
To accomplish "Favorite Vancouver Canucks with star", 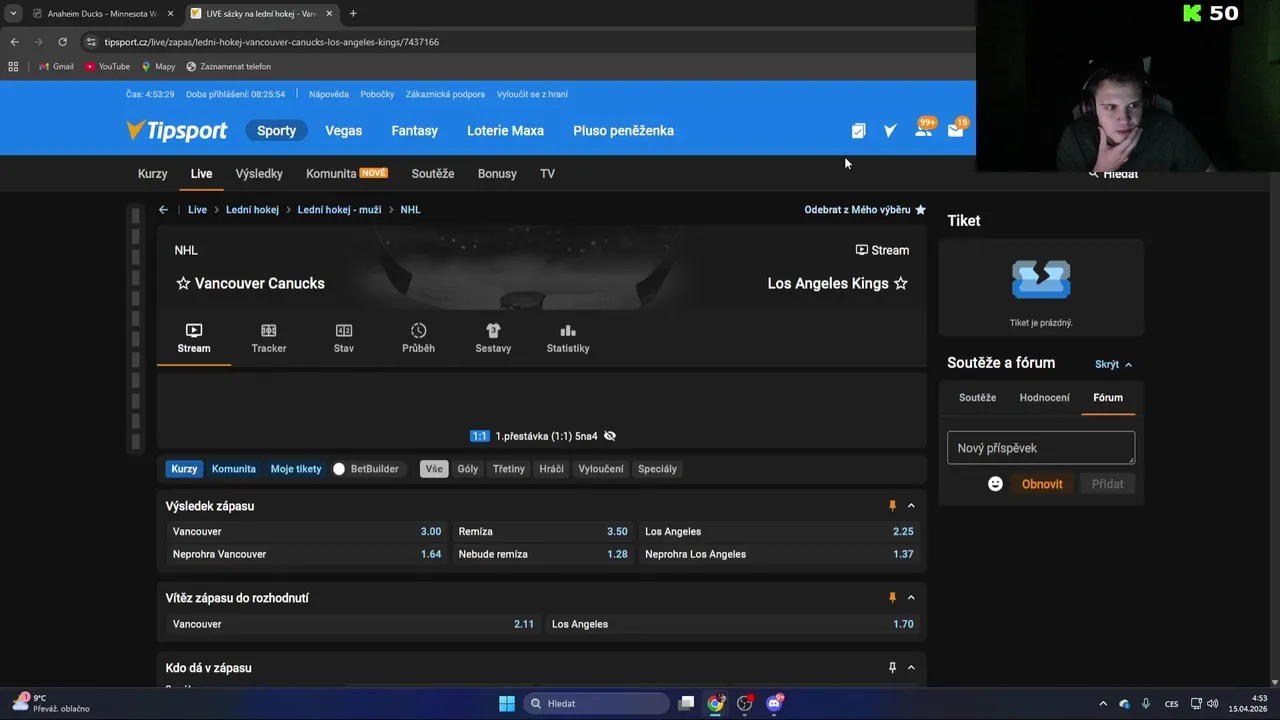I will pyautogui.click(x=183, y=283).
